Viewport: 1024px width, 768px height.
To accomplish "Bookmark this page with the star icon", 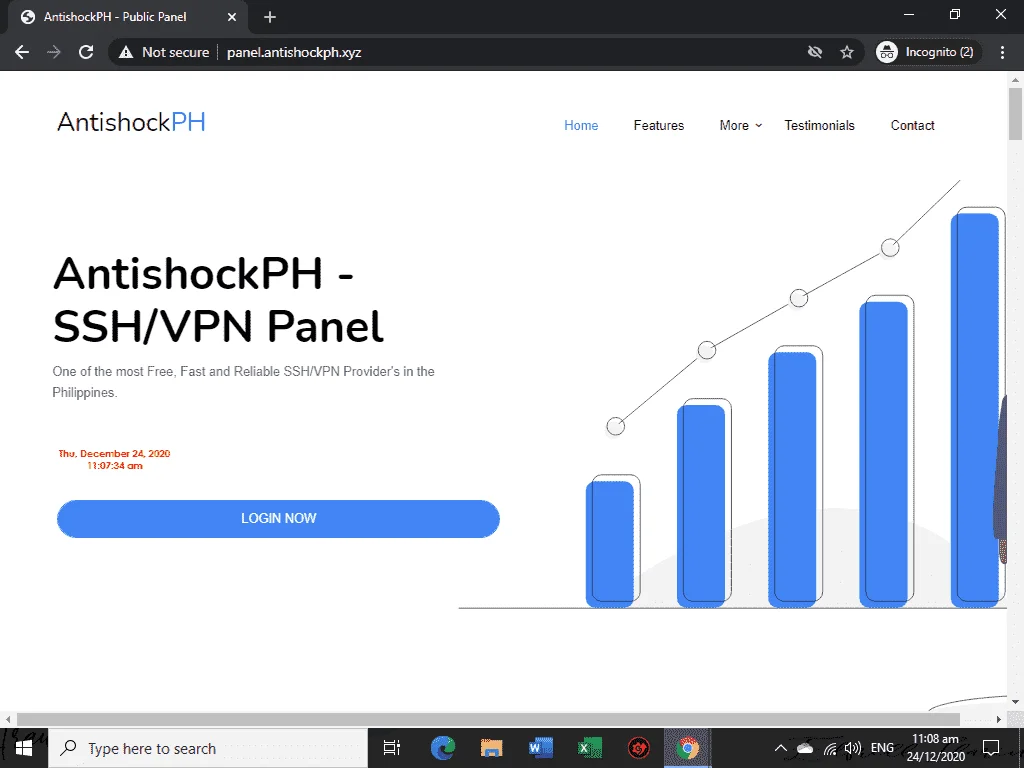I will pos(847,52).
